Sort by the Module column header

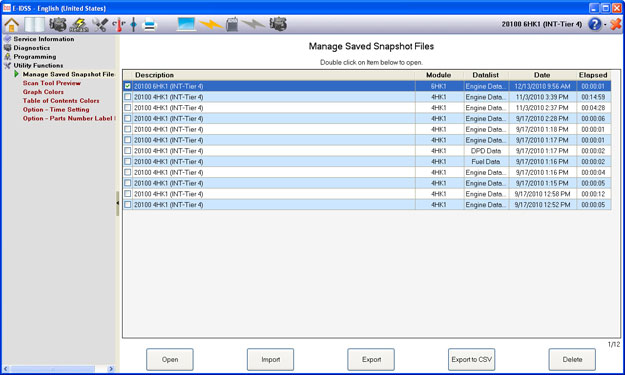(438, 75)
